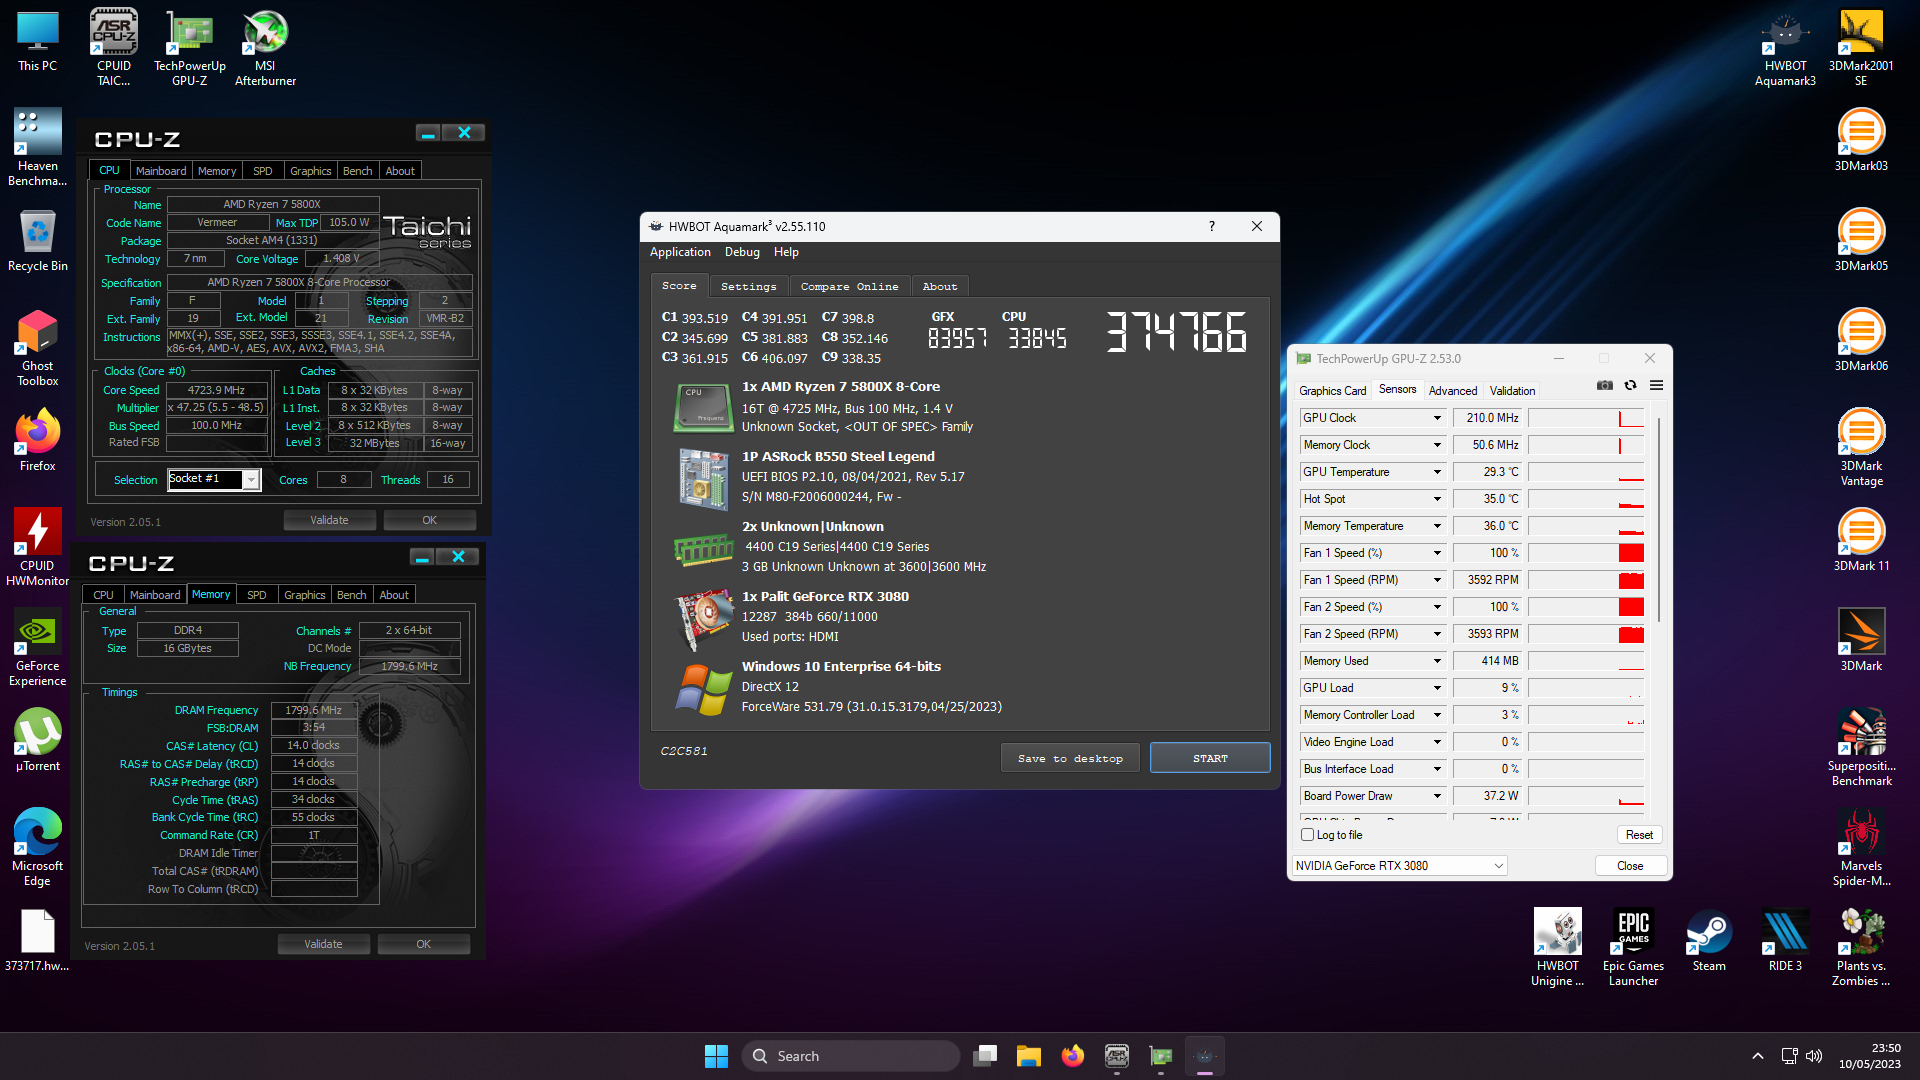Launch uTorrent desktop icon
1920x1080 pixels.
coord(37,740)
